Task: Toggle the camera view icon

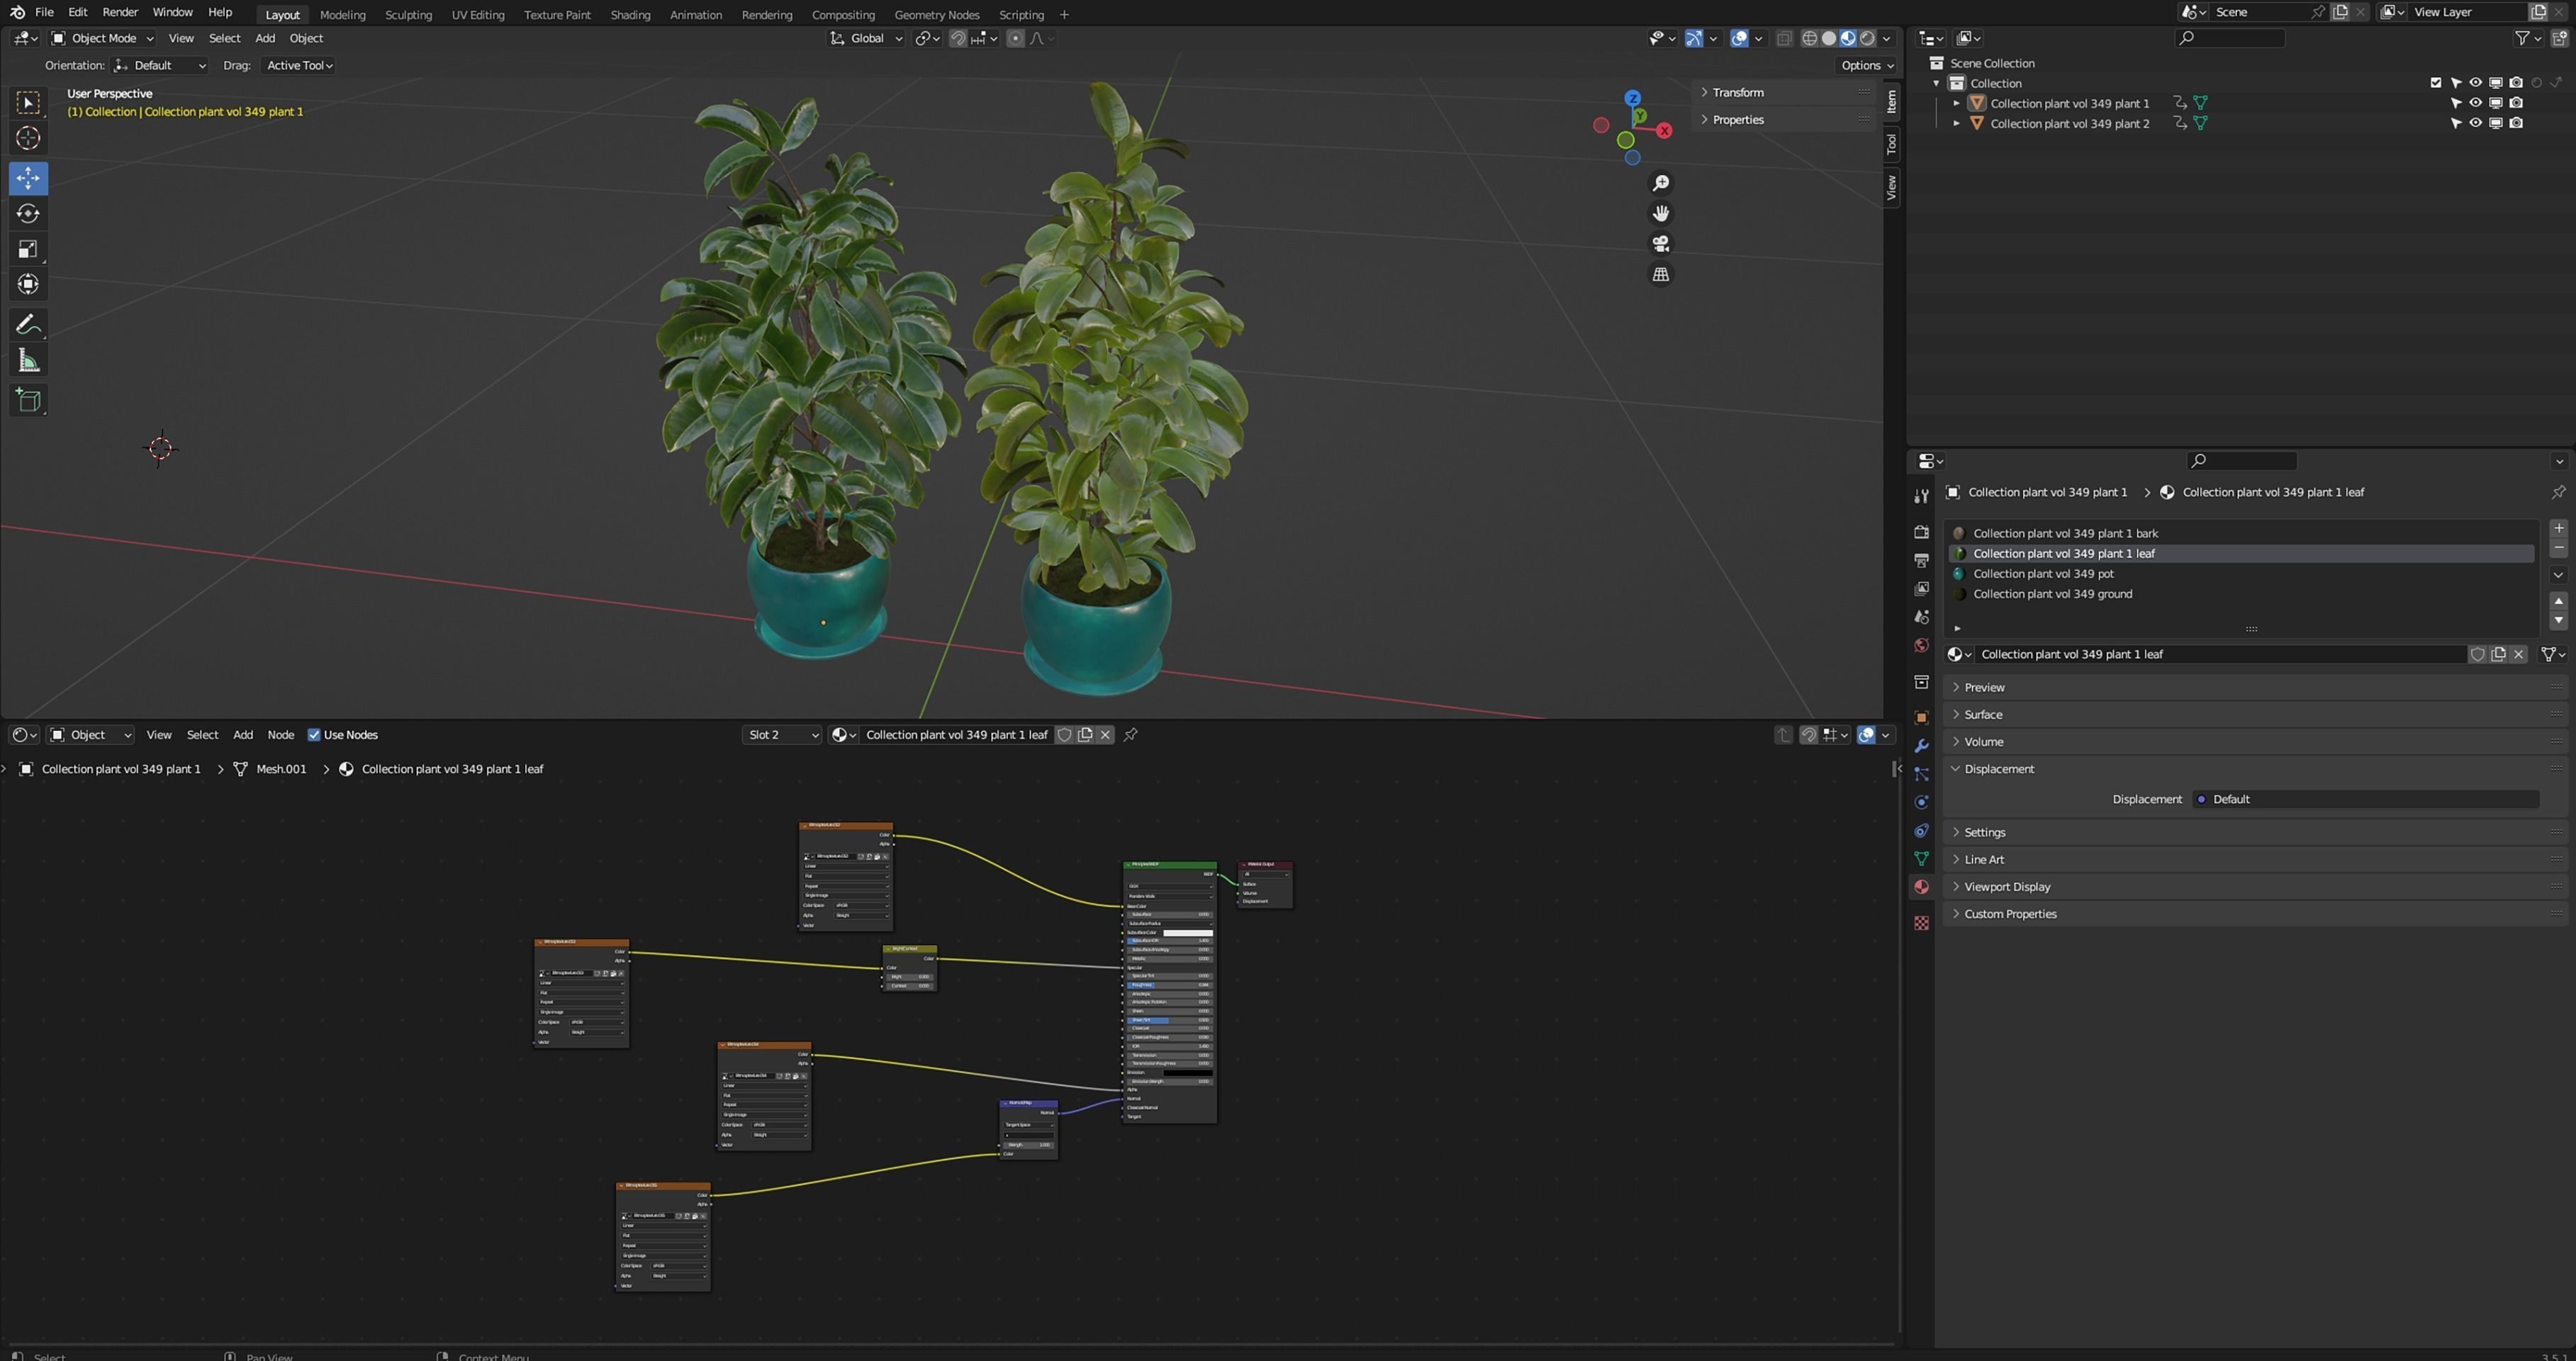Action: pos(1661,244)
